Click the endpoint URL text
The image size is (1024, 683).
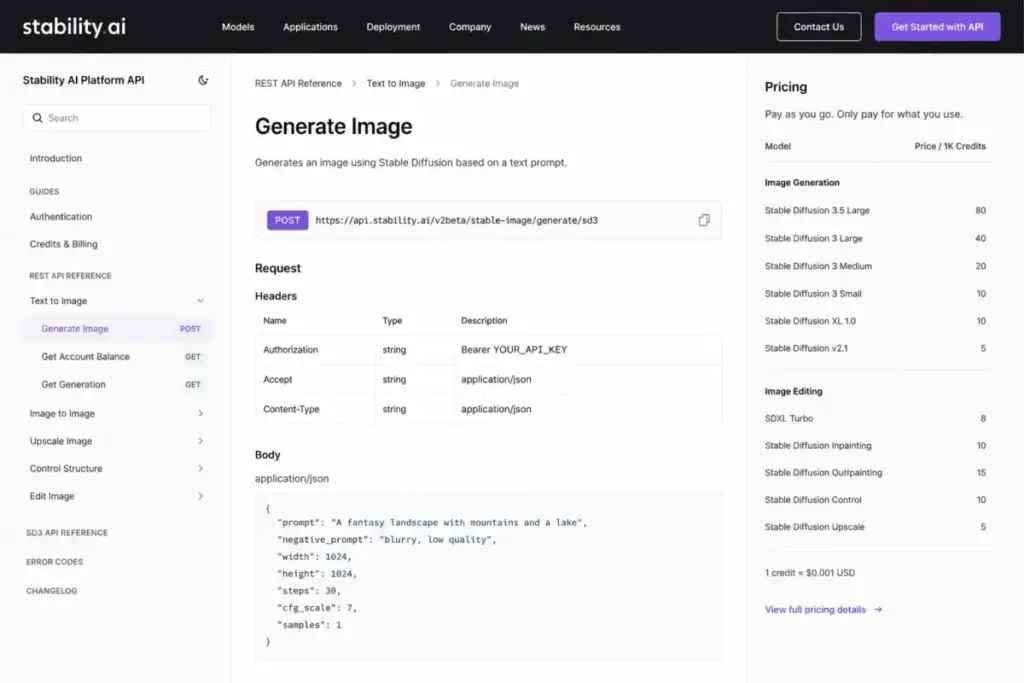point(456,220)
